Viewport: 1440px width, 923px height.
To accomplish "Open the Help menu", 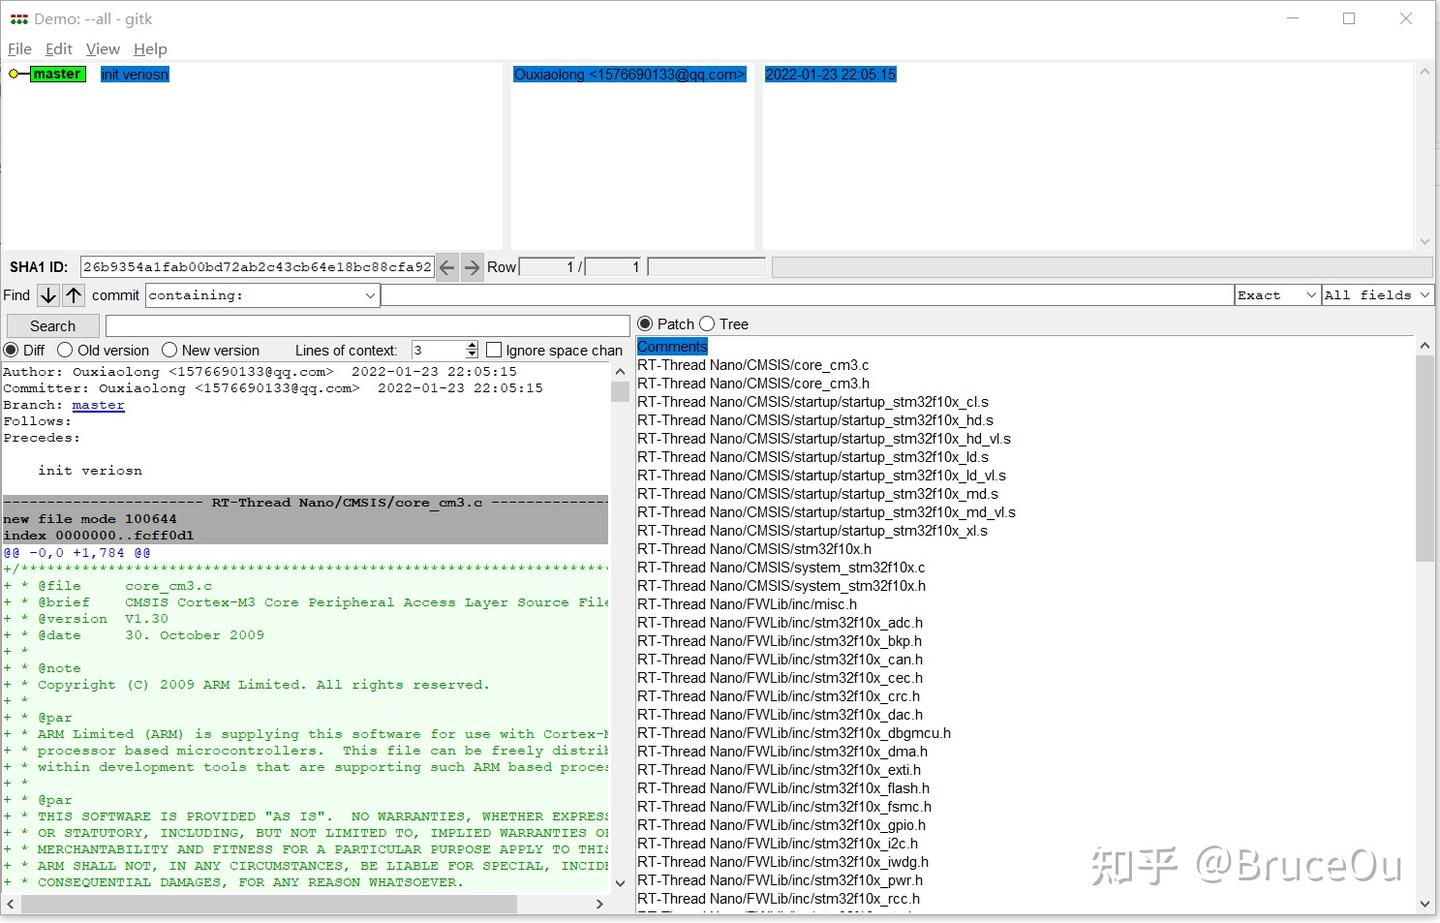I will [x=151, y=49].
